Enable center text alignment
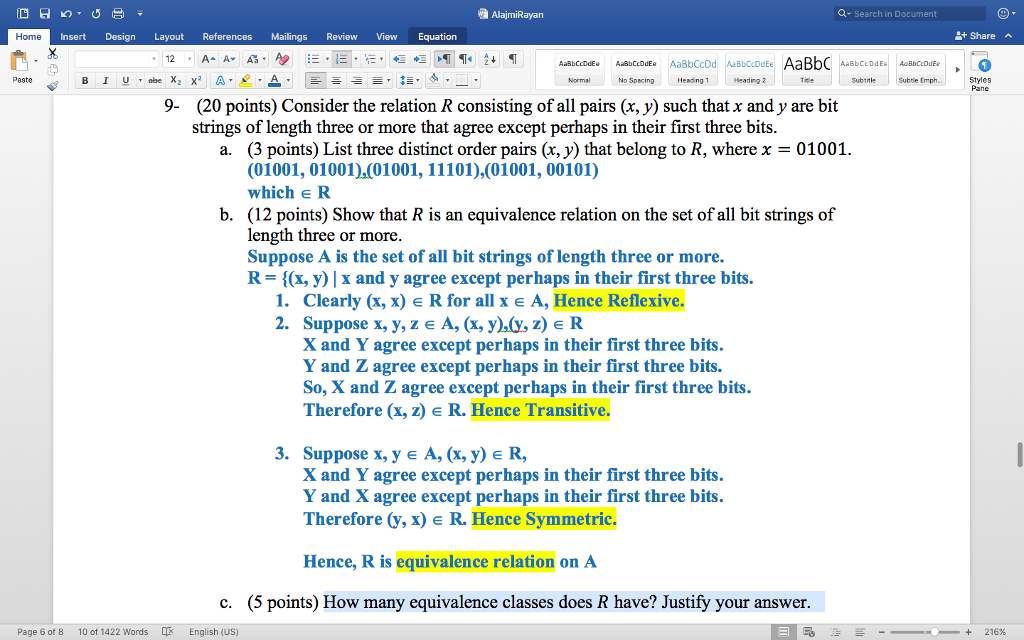 (337, 80)
